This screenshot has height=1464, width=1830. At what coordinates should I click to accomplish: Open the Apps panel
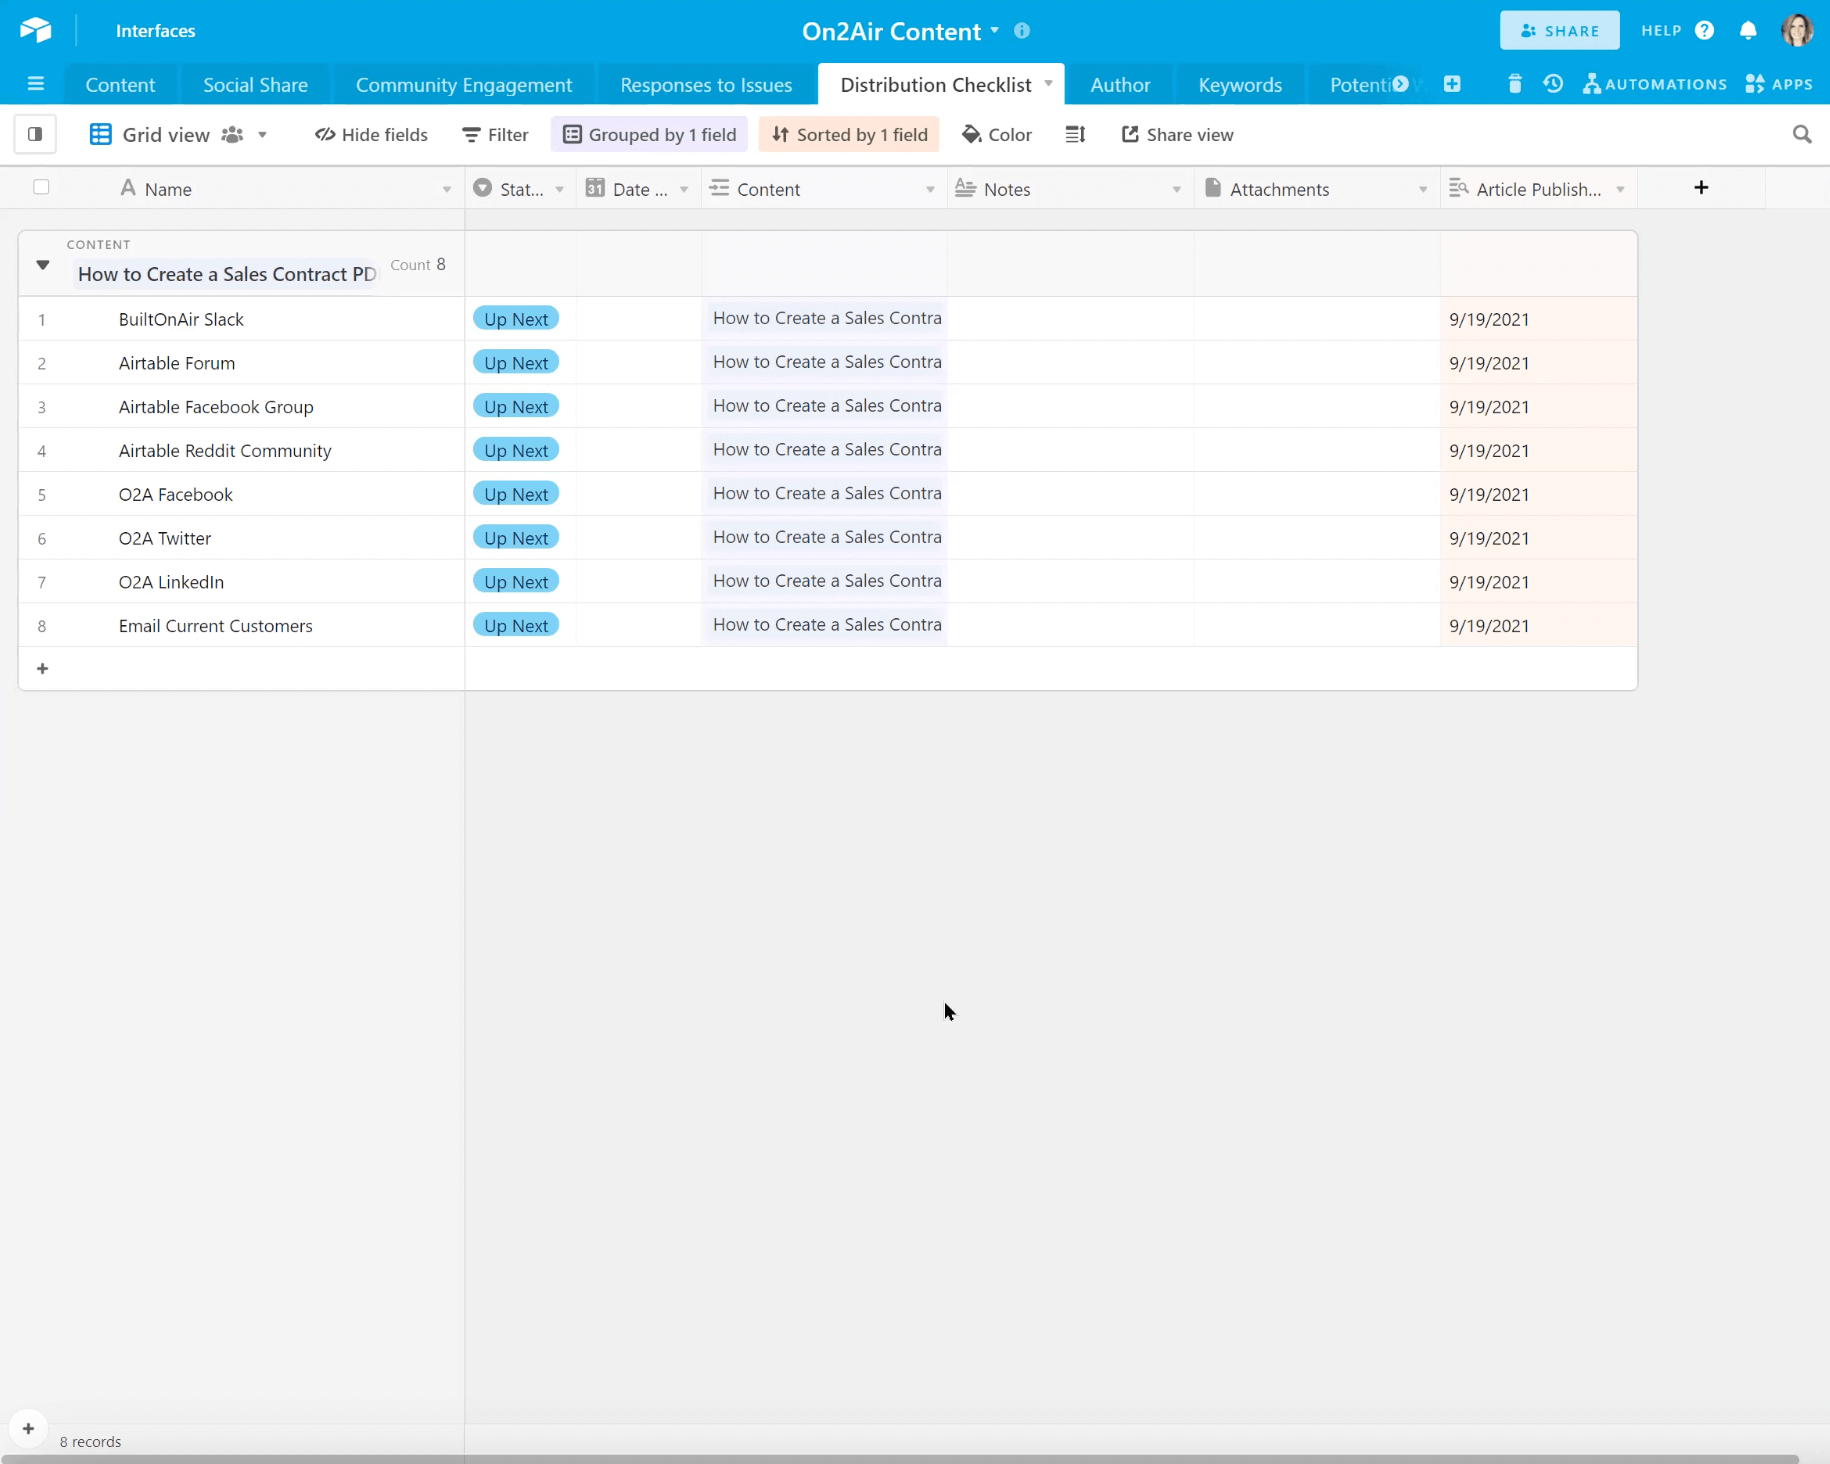[1779, 84]
